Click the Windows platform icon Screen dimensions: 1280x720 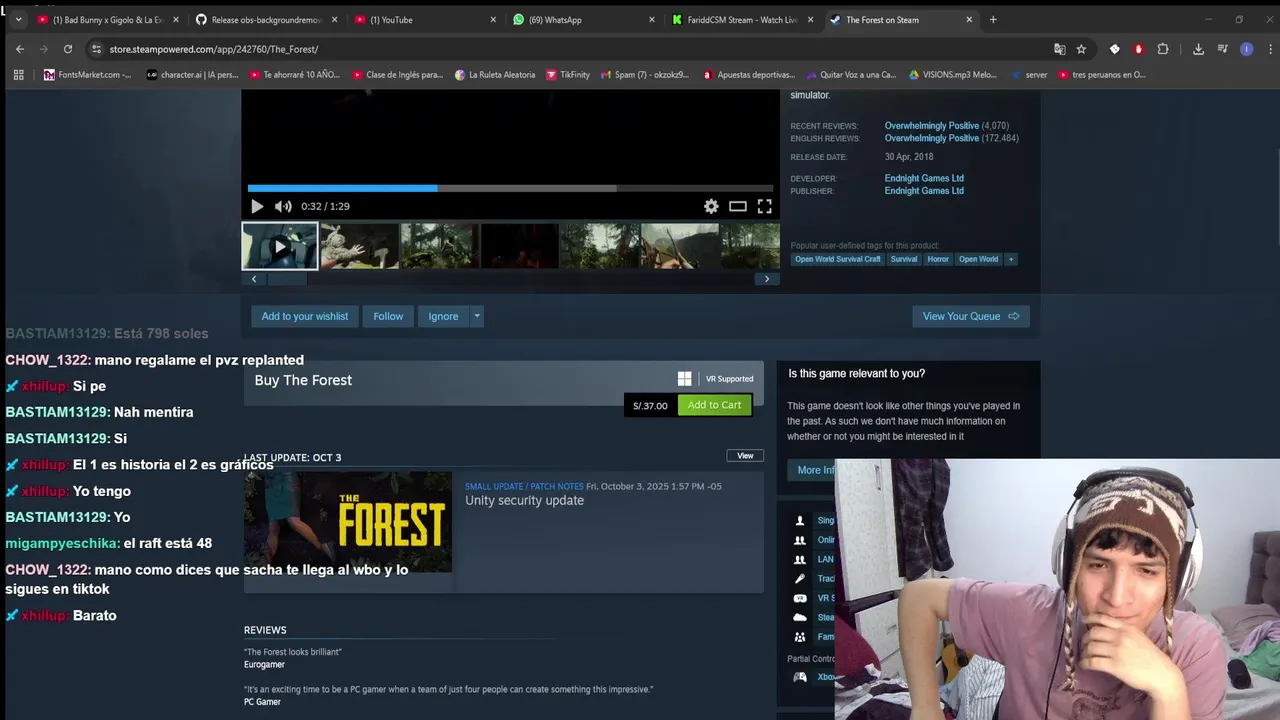pyautogui.click(x=685, y=379)
